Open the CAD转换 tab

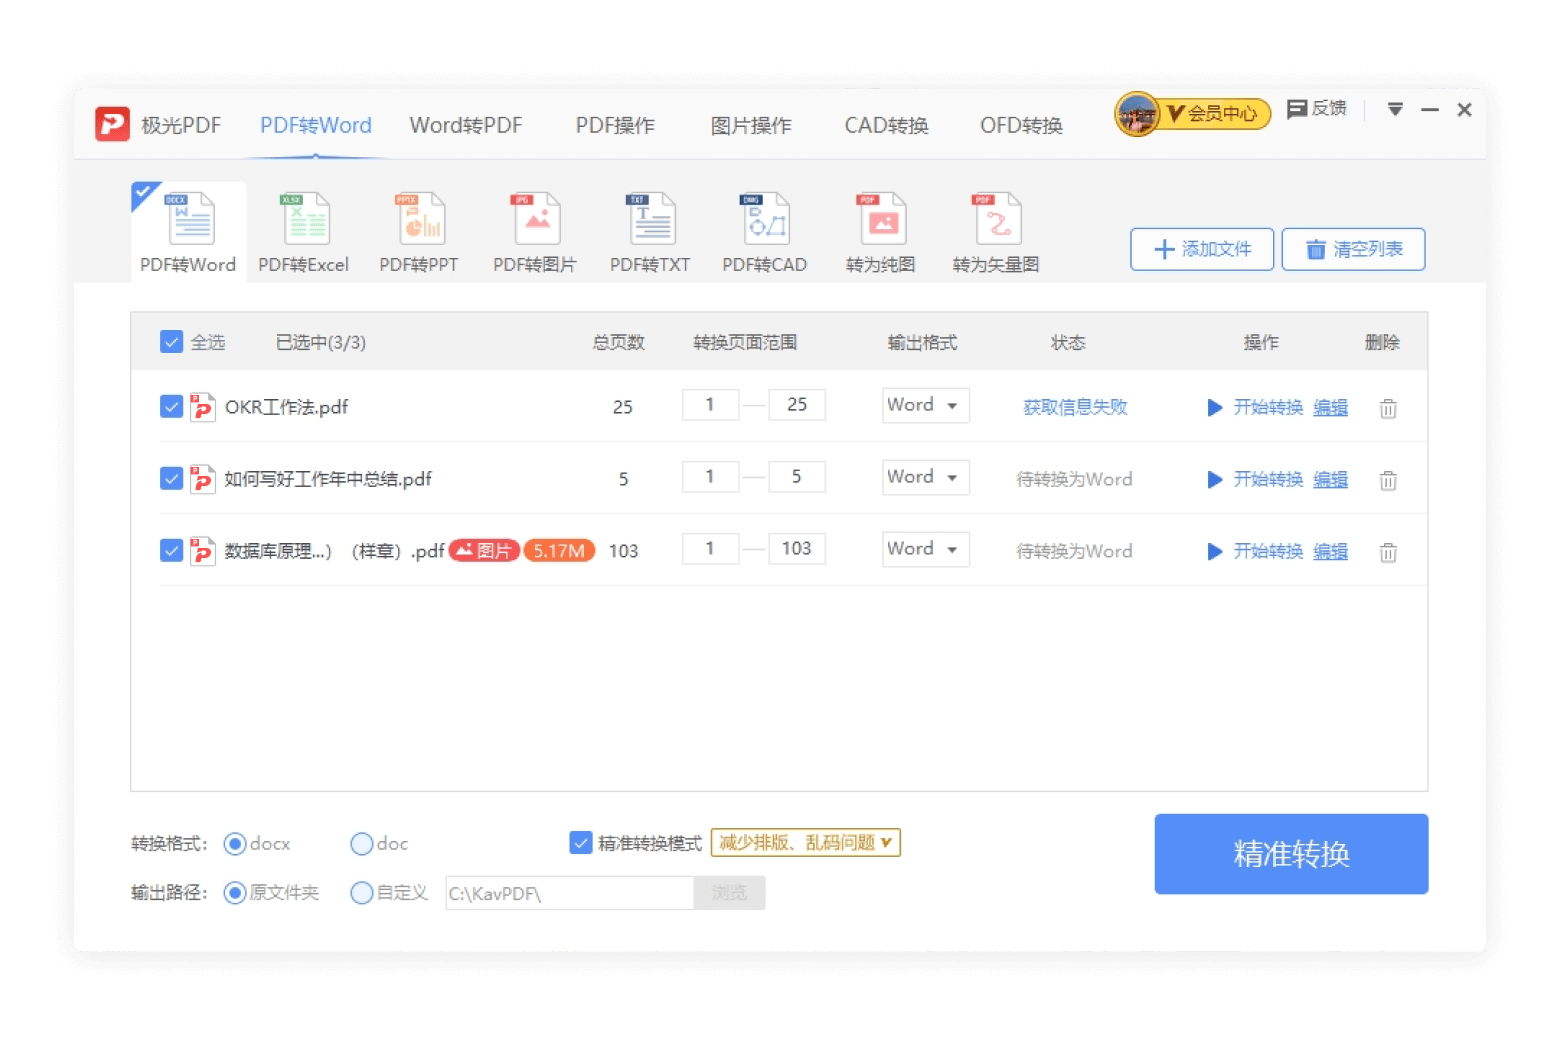click(x=886, y=125)
